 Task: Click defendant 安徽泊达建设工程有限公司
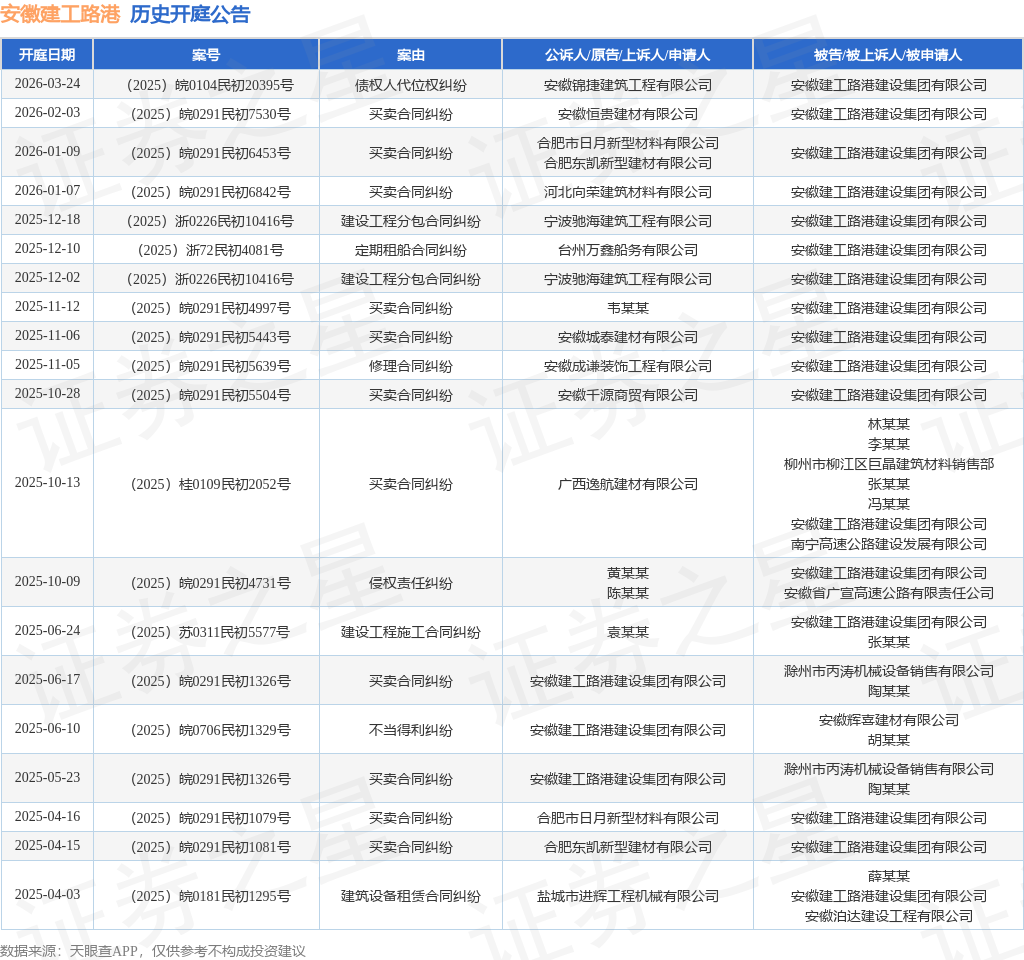tap(888, 916)
